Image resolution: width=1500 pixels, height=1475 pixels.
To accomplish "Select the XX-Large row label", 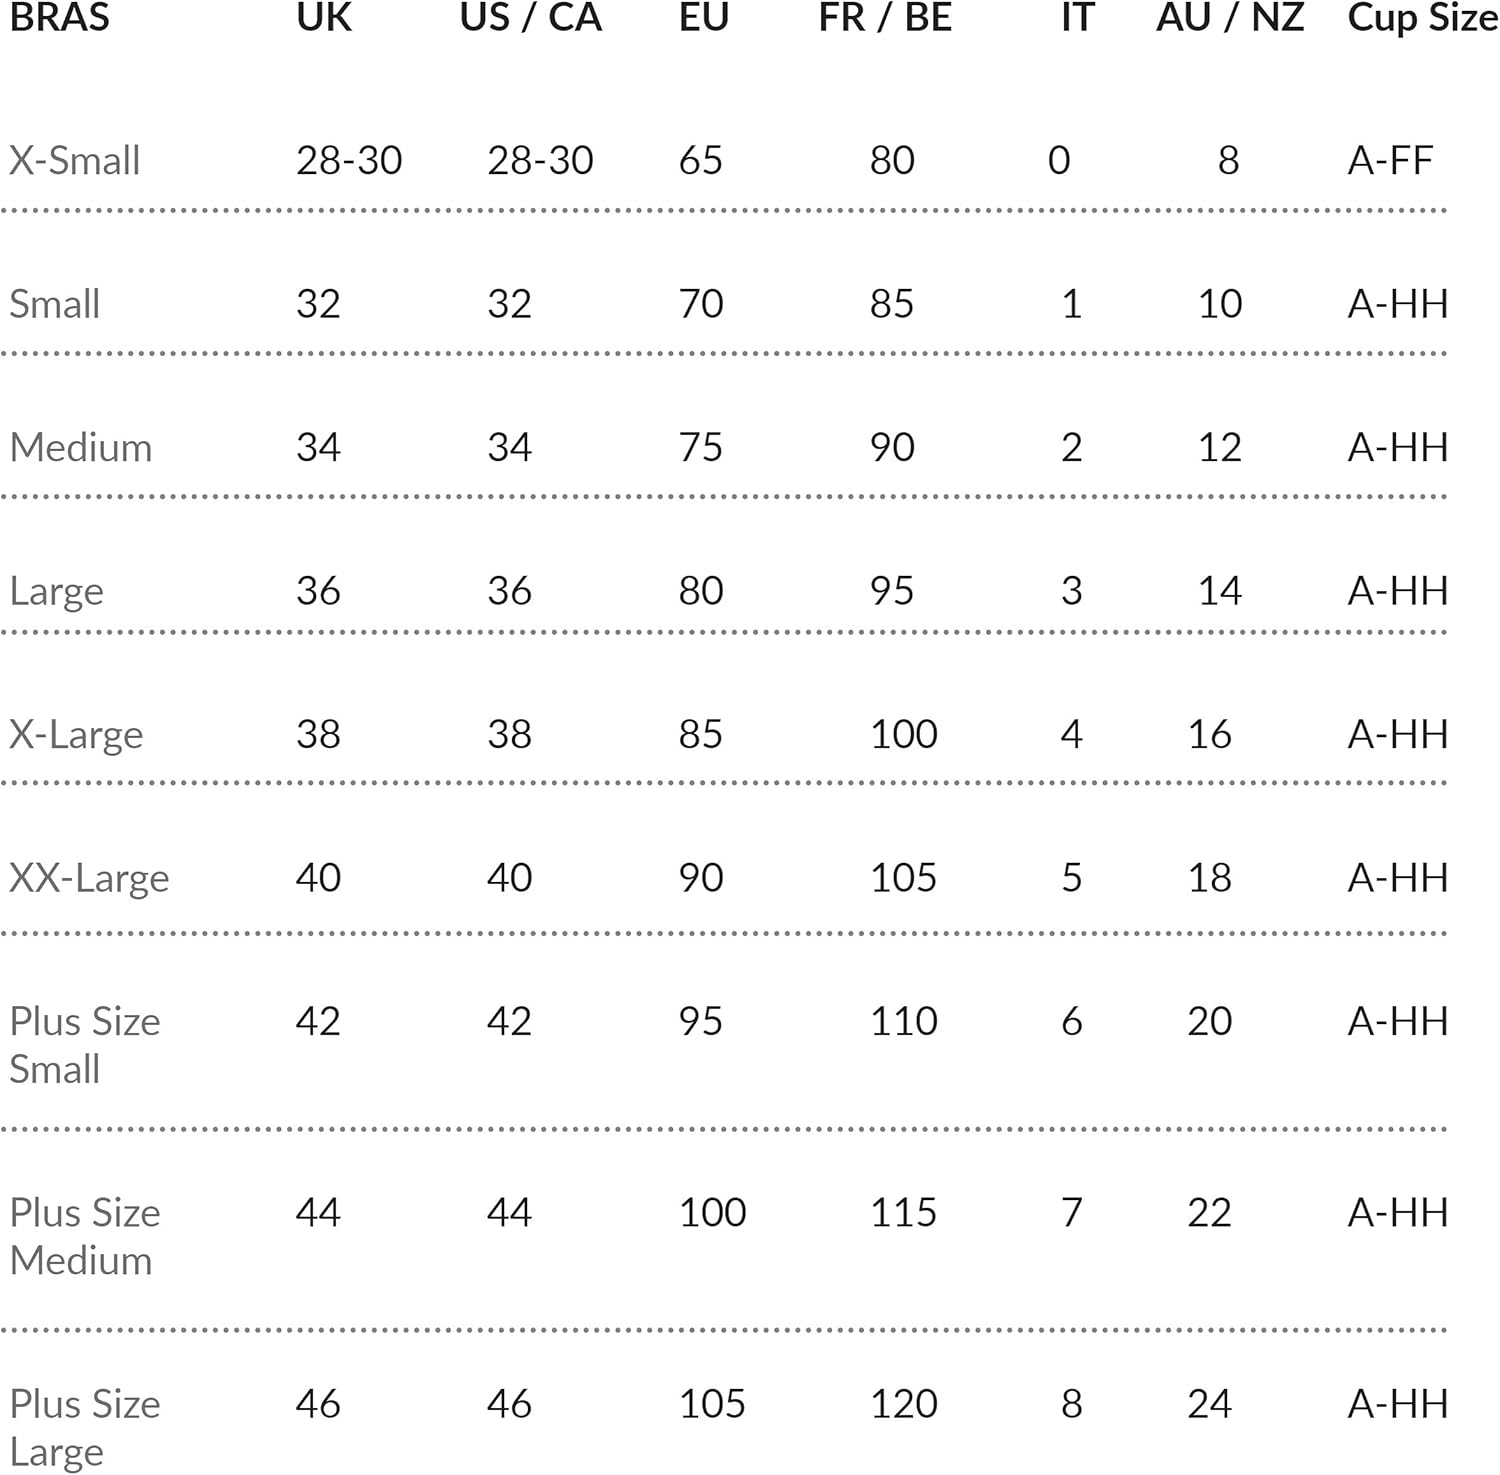I will tap(89, 878).
